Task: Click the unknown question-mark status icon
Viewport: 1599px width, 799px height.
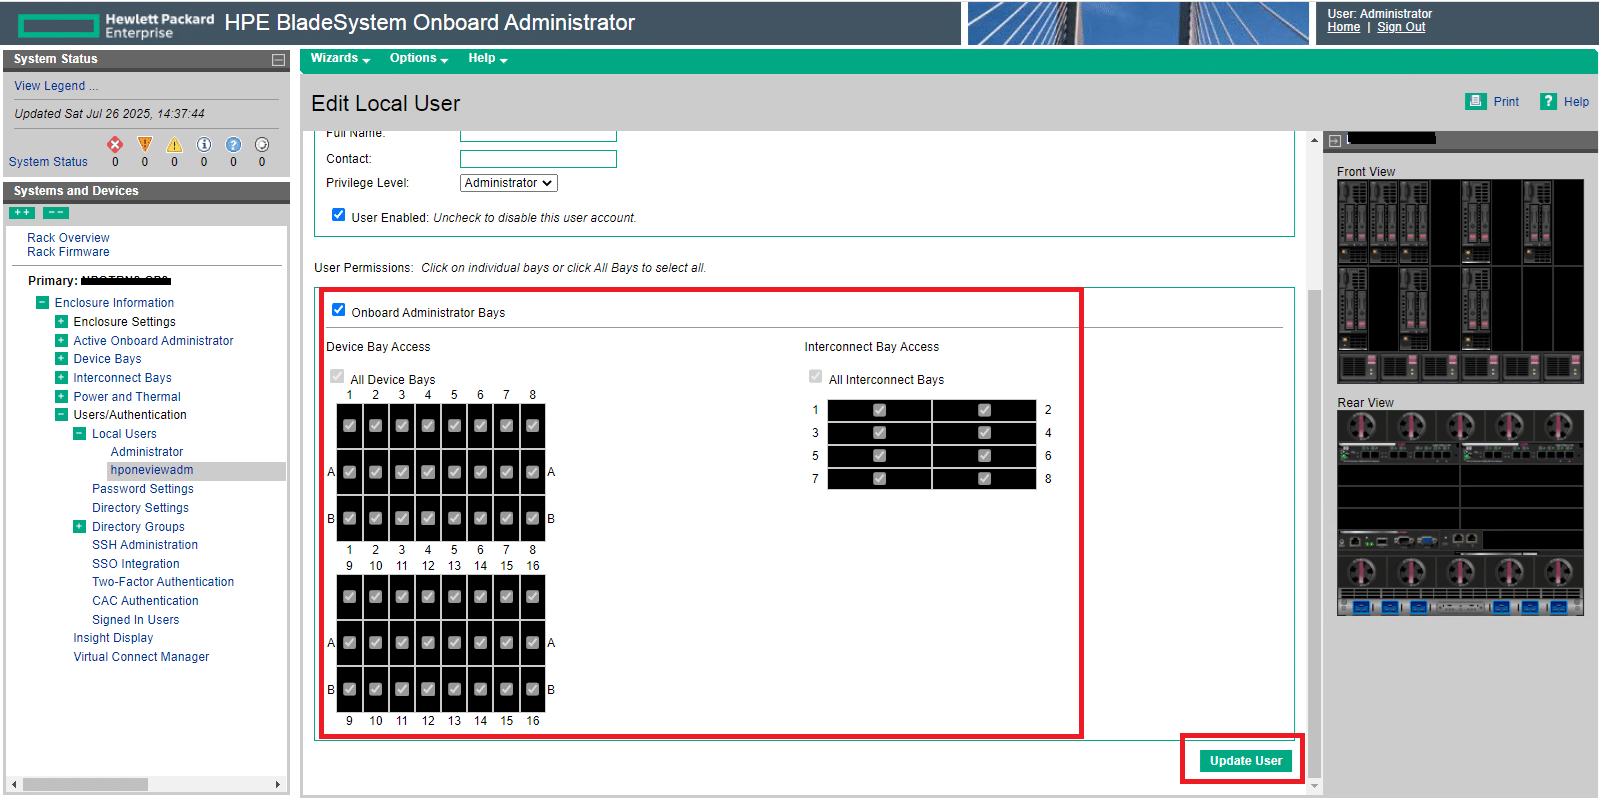Action: tap(233, 145)
